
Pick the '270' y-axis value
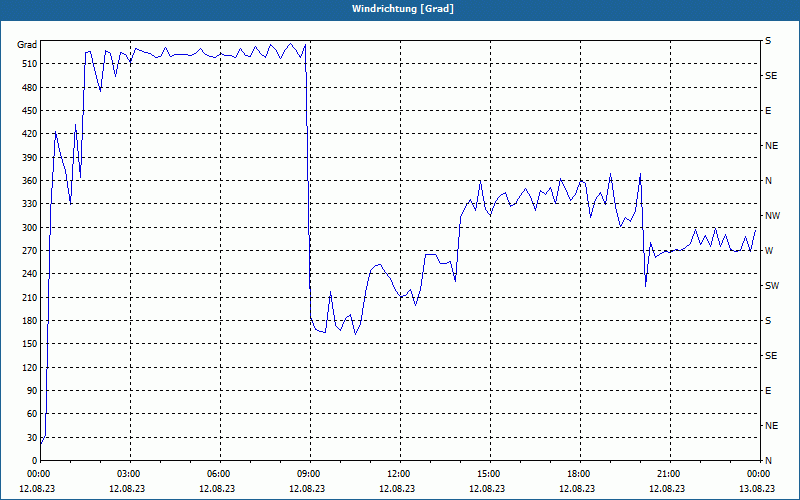click(29, 251)
